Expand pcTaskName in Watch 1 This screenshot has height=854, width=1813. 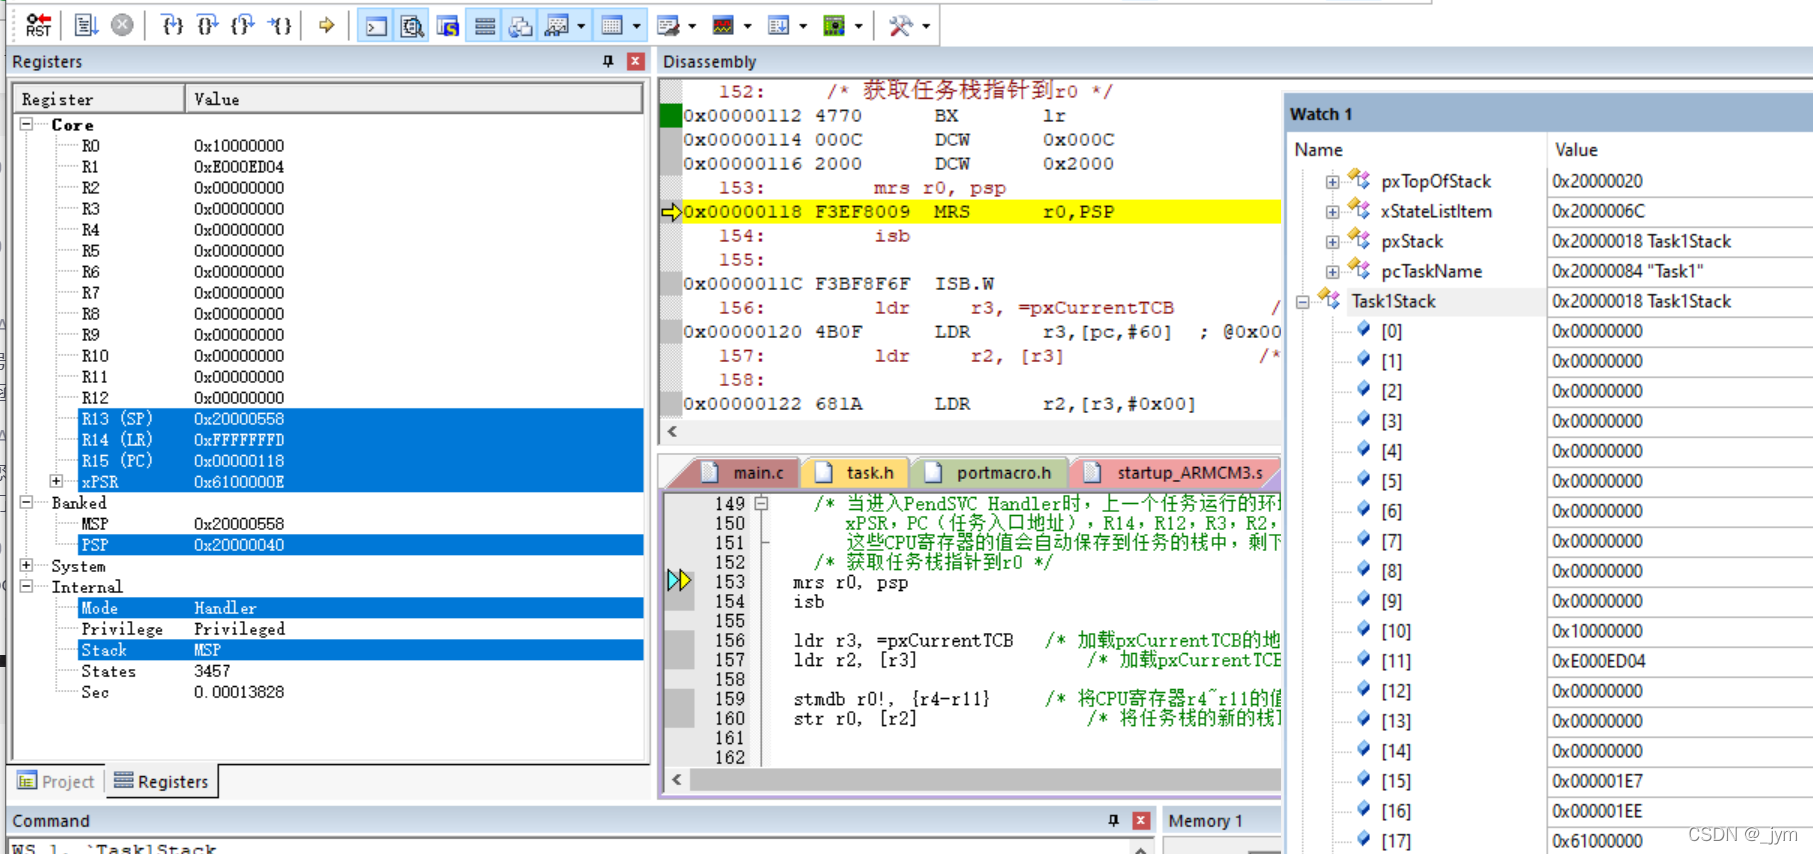tap(1332, 272)
